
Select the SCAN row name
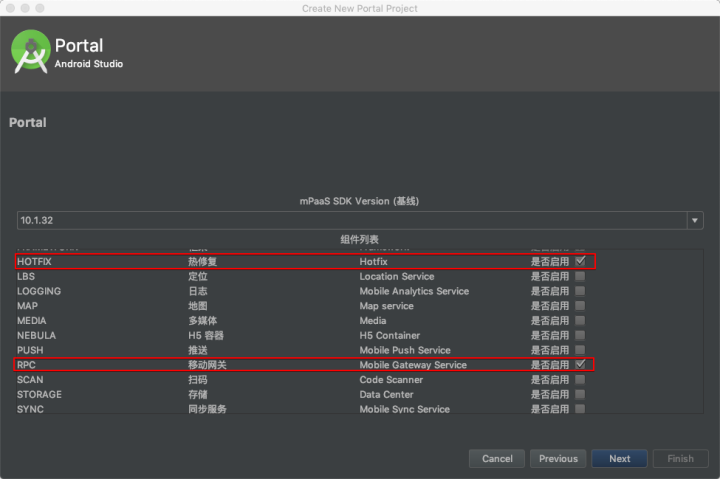(30, 380)
